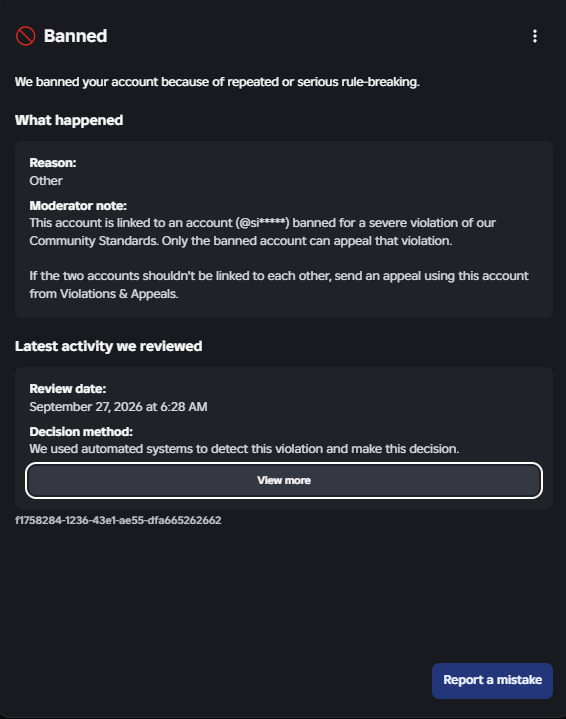Click the Report a mistake button

(492, 680)
